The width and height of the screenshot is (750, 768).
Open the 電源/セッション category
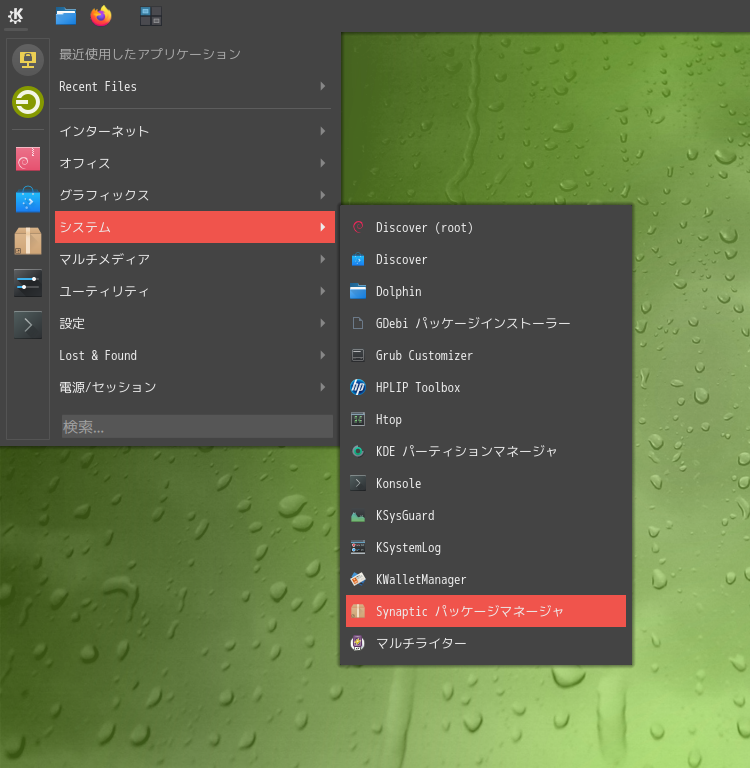[x=194, y=387]
